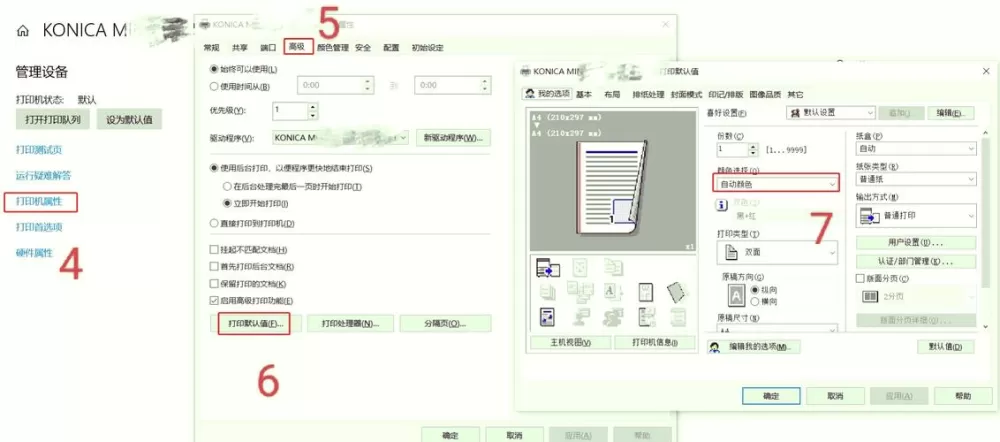Click the A4 page preview thumbnail
The image size is (1000, 442).
click(x=611, y=188)
